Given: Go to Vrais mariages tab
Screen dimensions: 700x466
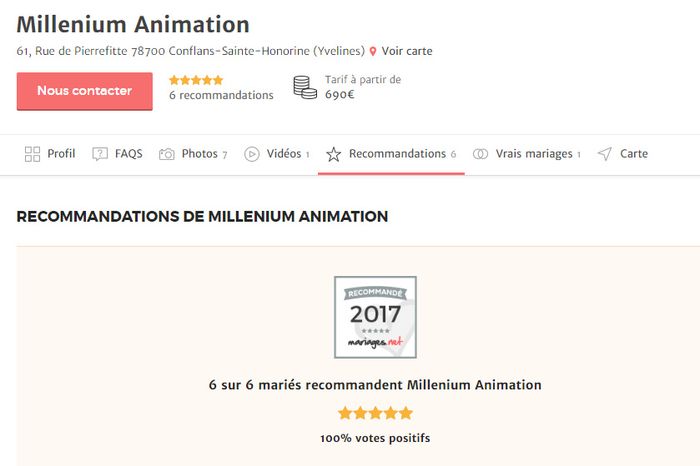Looking at the screenshot, I should click(x=534, y=154).
